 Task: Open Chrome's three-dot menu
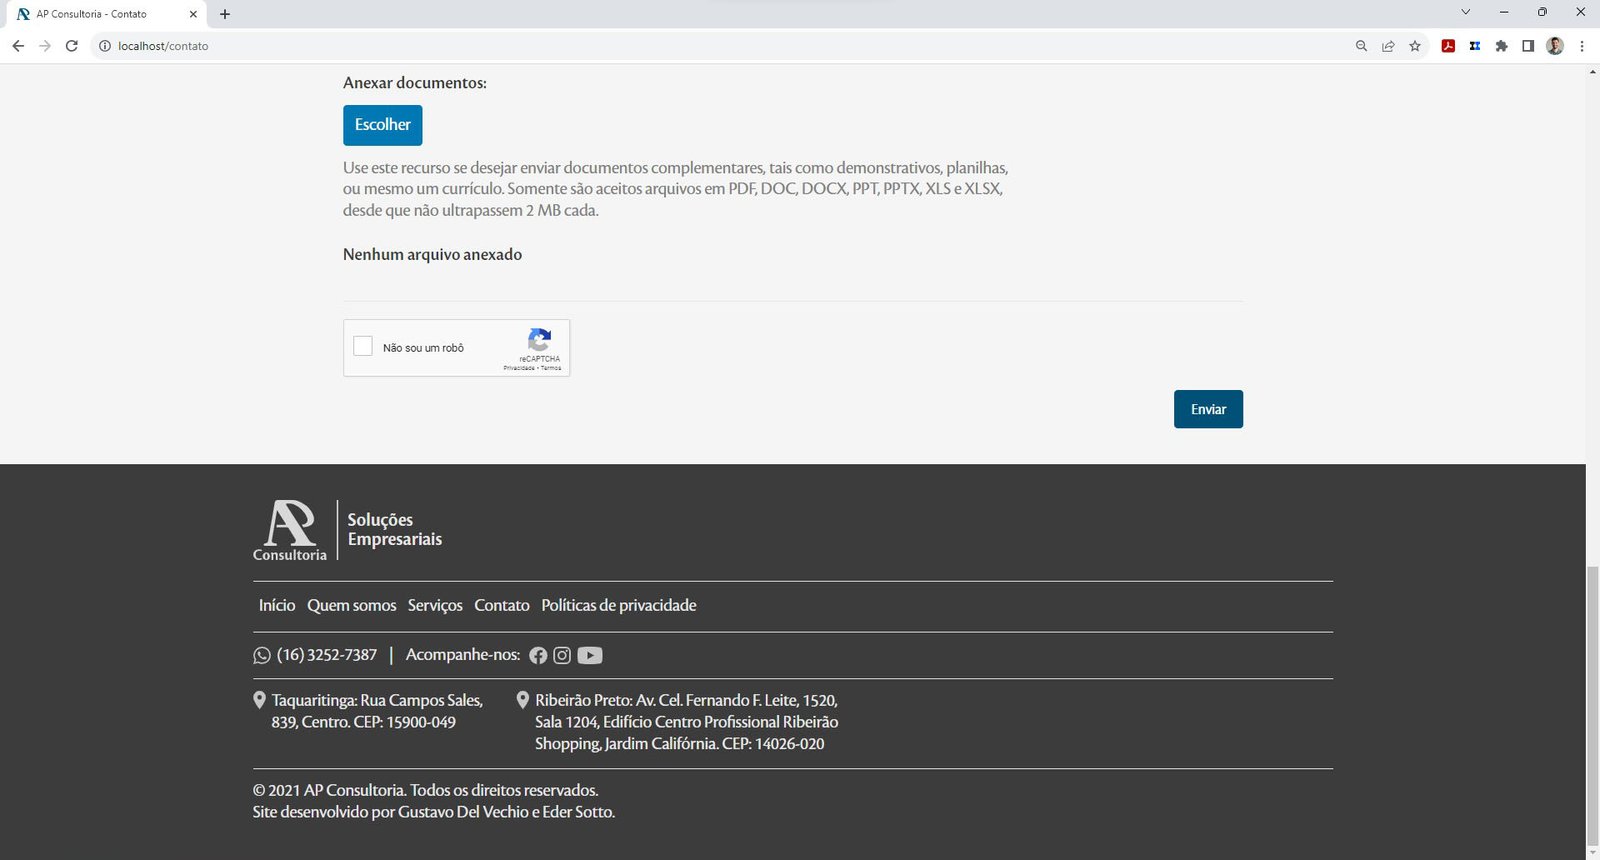click(x=1582, y=46)
